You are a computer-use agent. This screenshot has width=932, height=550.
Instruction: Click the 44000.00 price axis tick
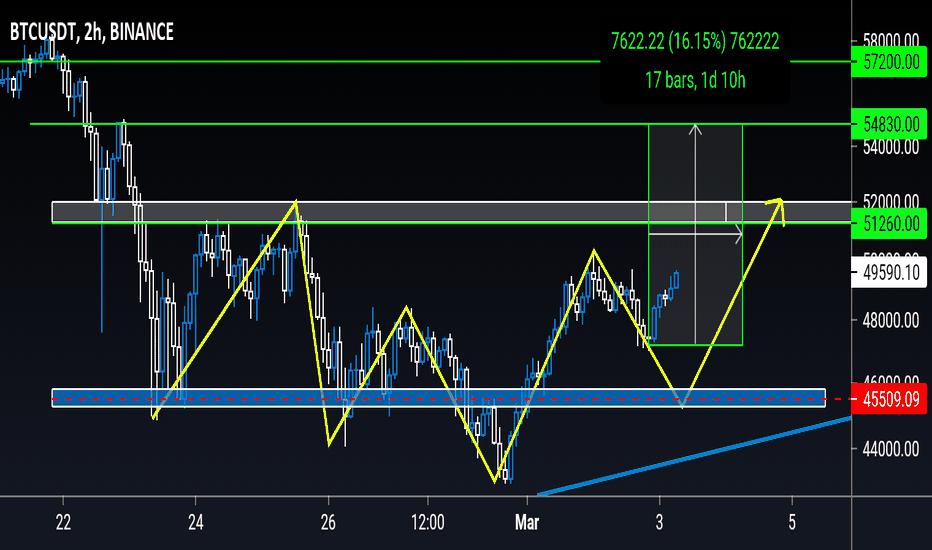click(x=890, y=449)
